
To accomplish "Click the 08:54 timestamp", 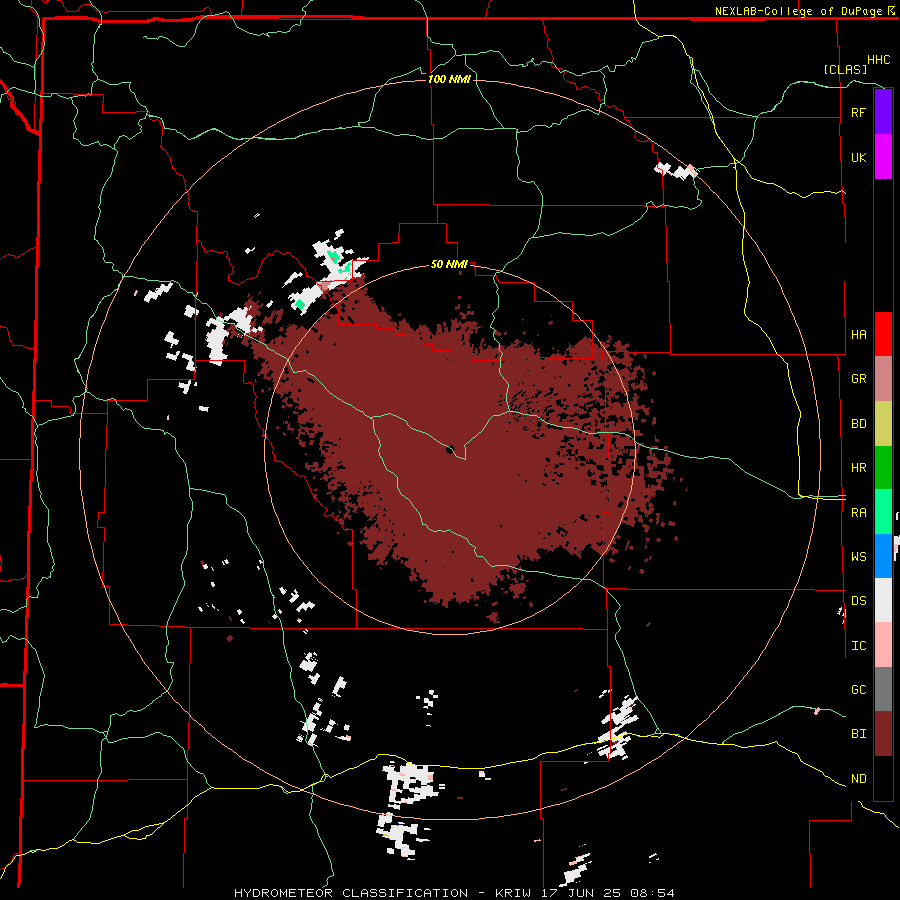I will pos(652,893).
